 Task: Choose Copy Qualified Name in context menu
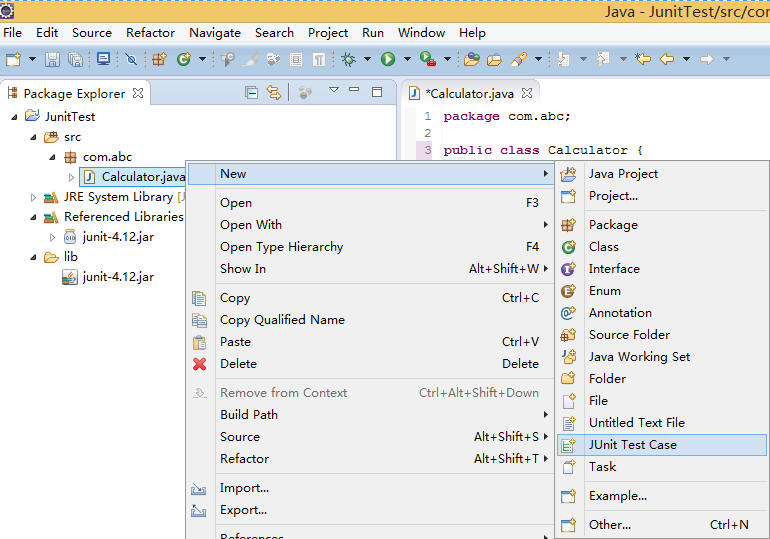371,320
